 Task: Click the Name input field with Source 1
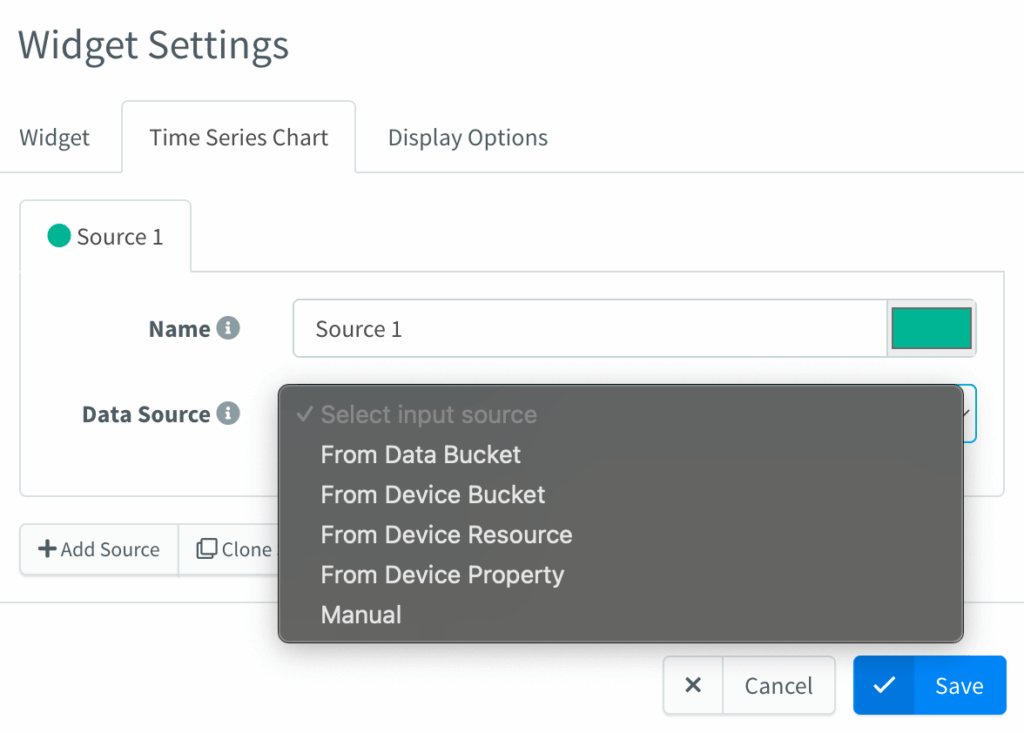(590, 329)
